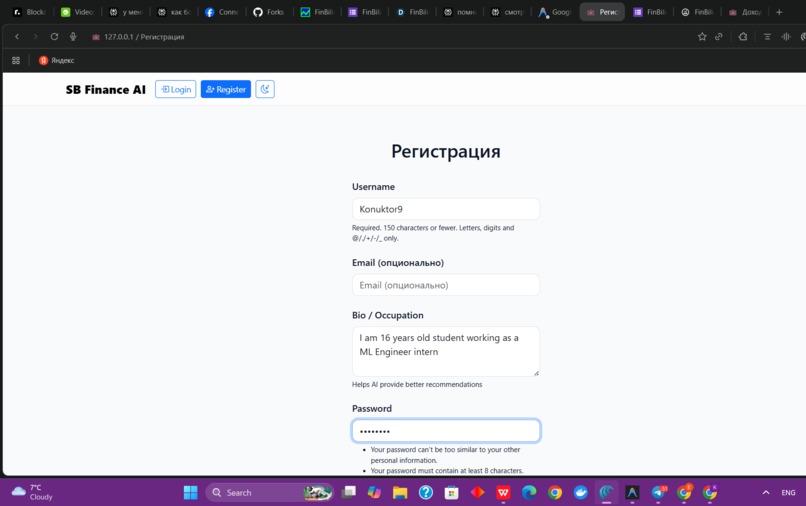Switch to the Доход tab
806x506 pixels.
click(x=745, y=12)
